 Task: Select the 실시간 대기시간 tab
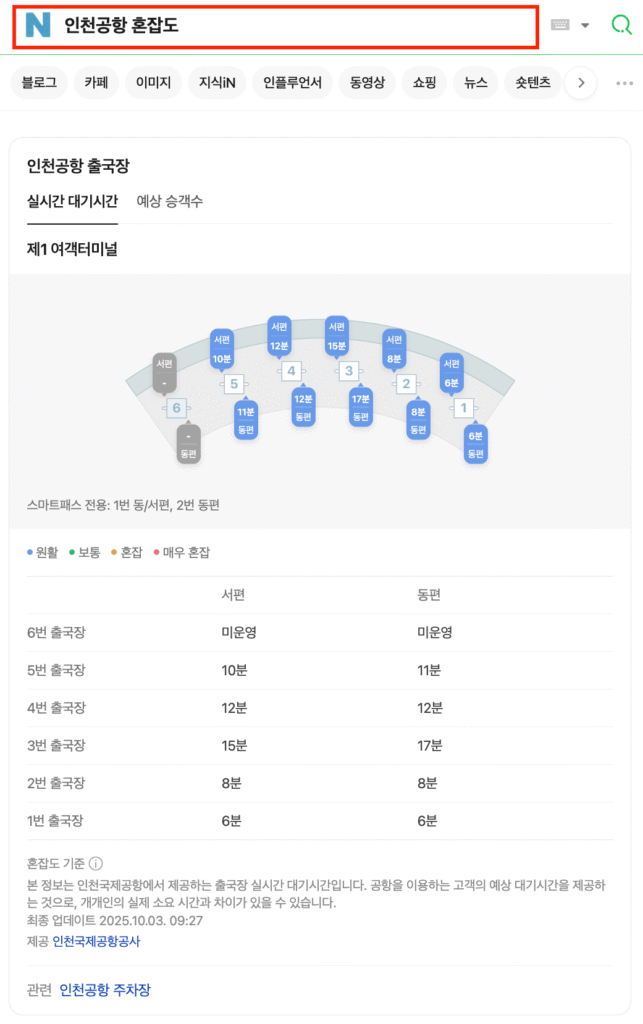[72, 201]
